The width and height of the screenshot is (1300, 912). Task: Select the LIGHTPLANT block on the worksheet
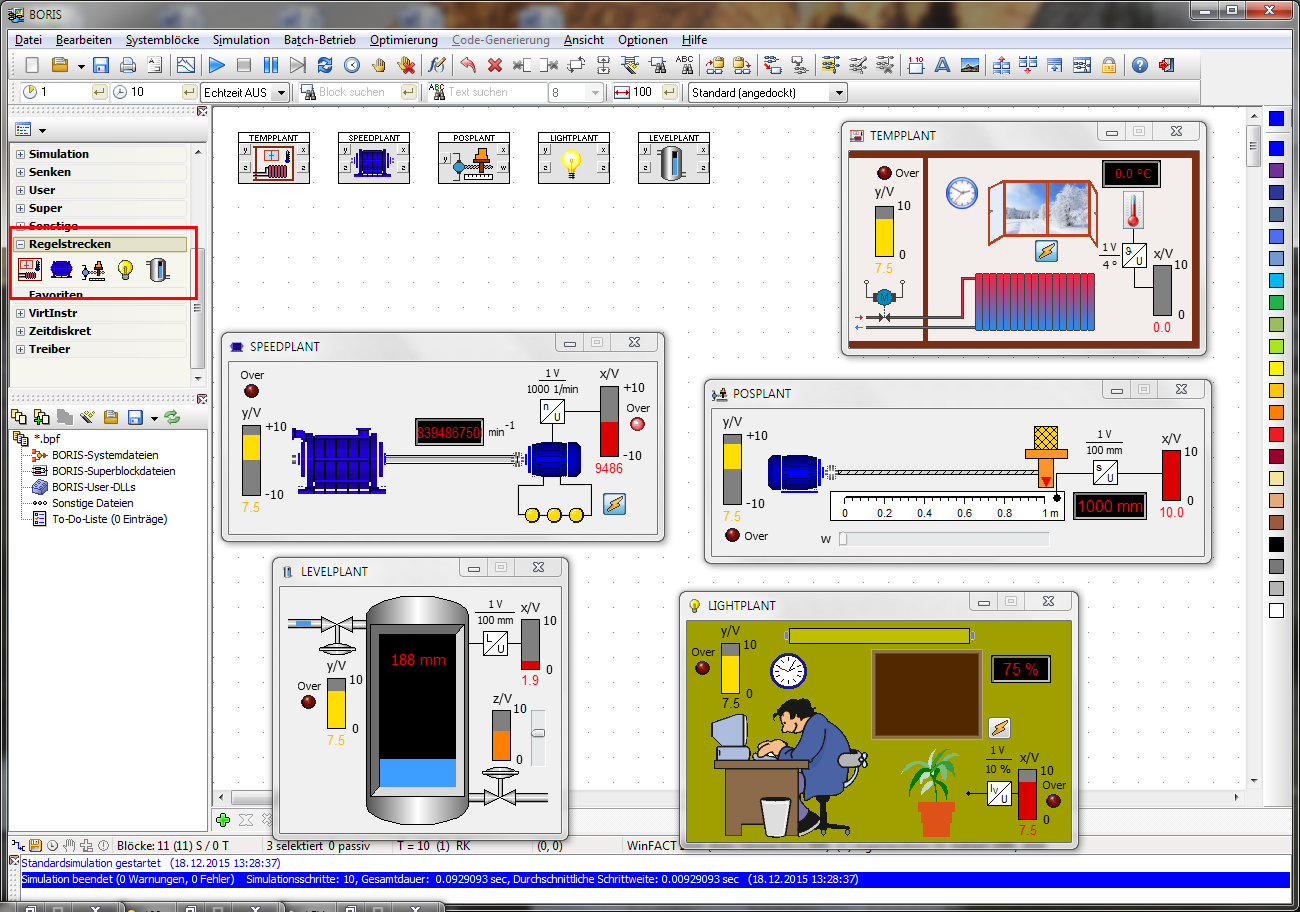point(574,157)
